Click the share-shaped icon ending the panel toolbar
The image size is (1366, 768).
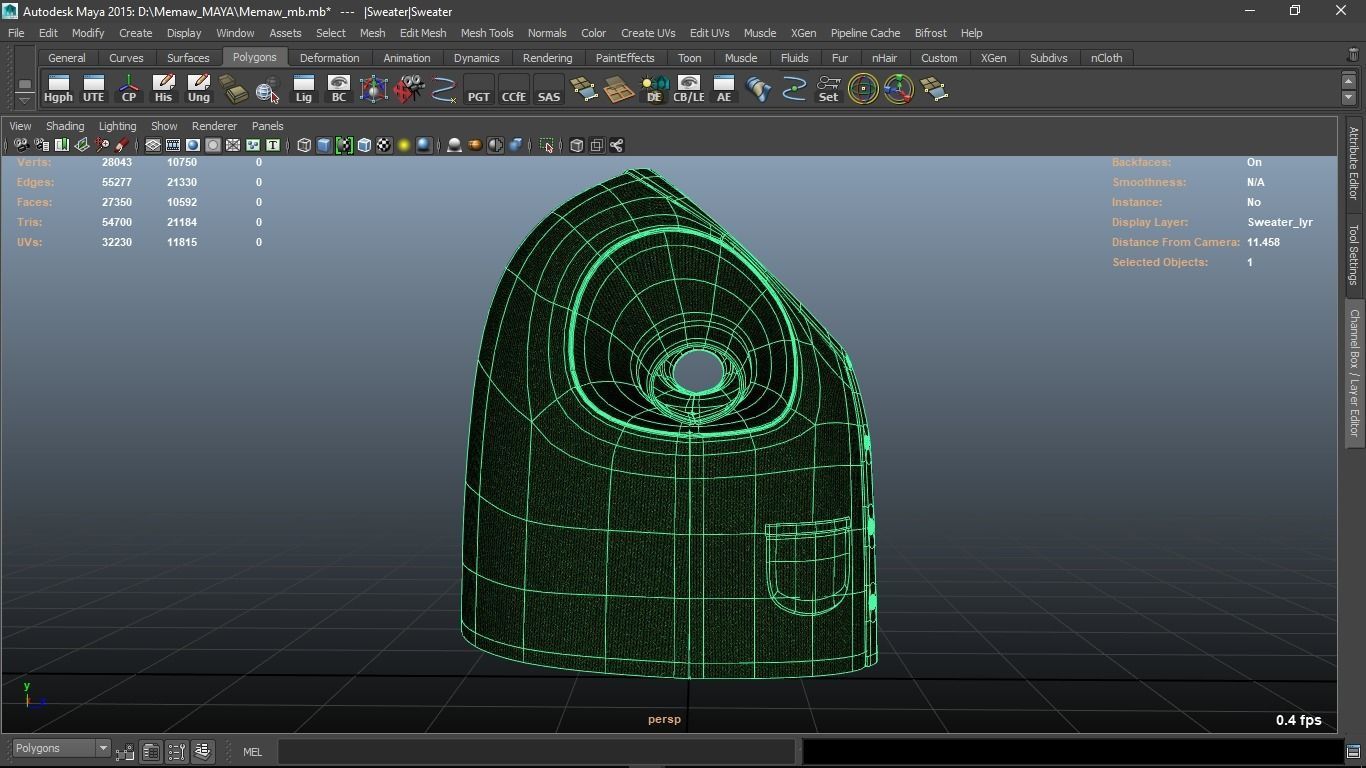617,145
